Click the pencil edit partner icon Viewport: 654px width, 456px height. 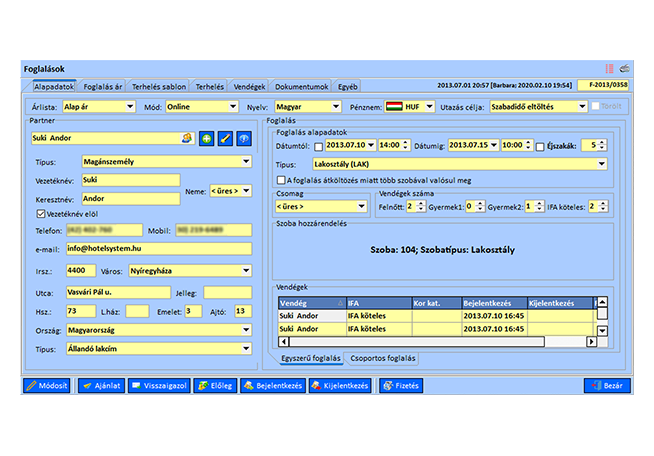[x=226, y=138]
